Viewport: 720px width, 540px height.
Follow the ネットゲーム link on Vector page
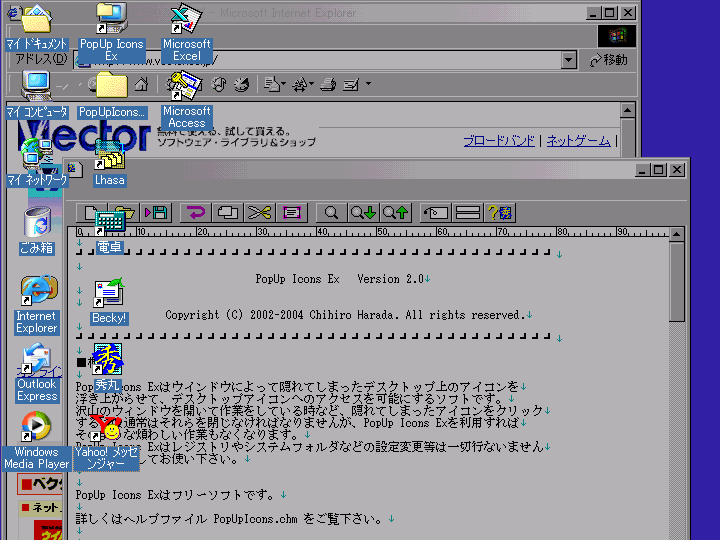579,141
